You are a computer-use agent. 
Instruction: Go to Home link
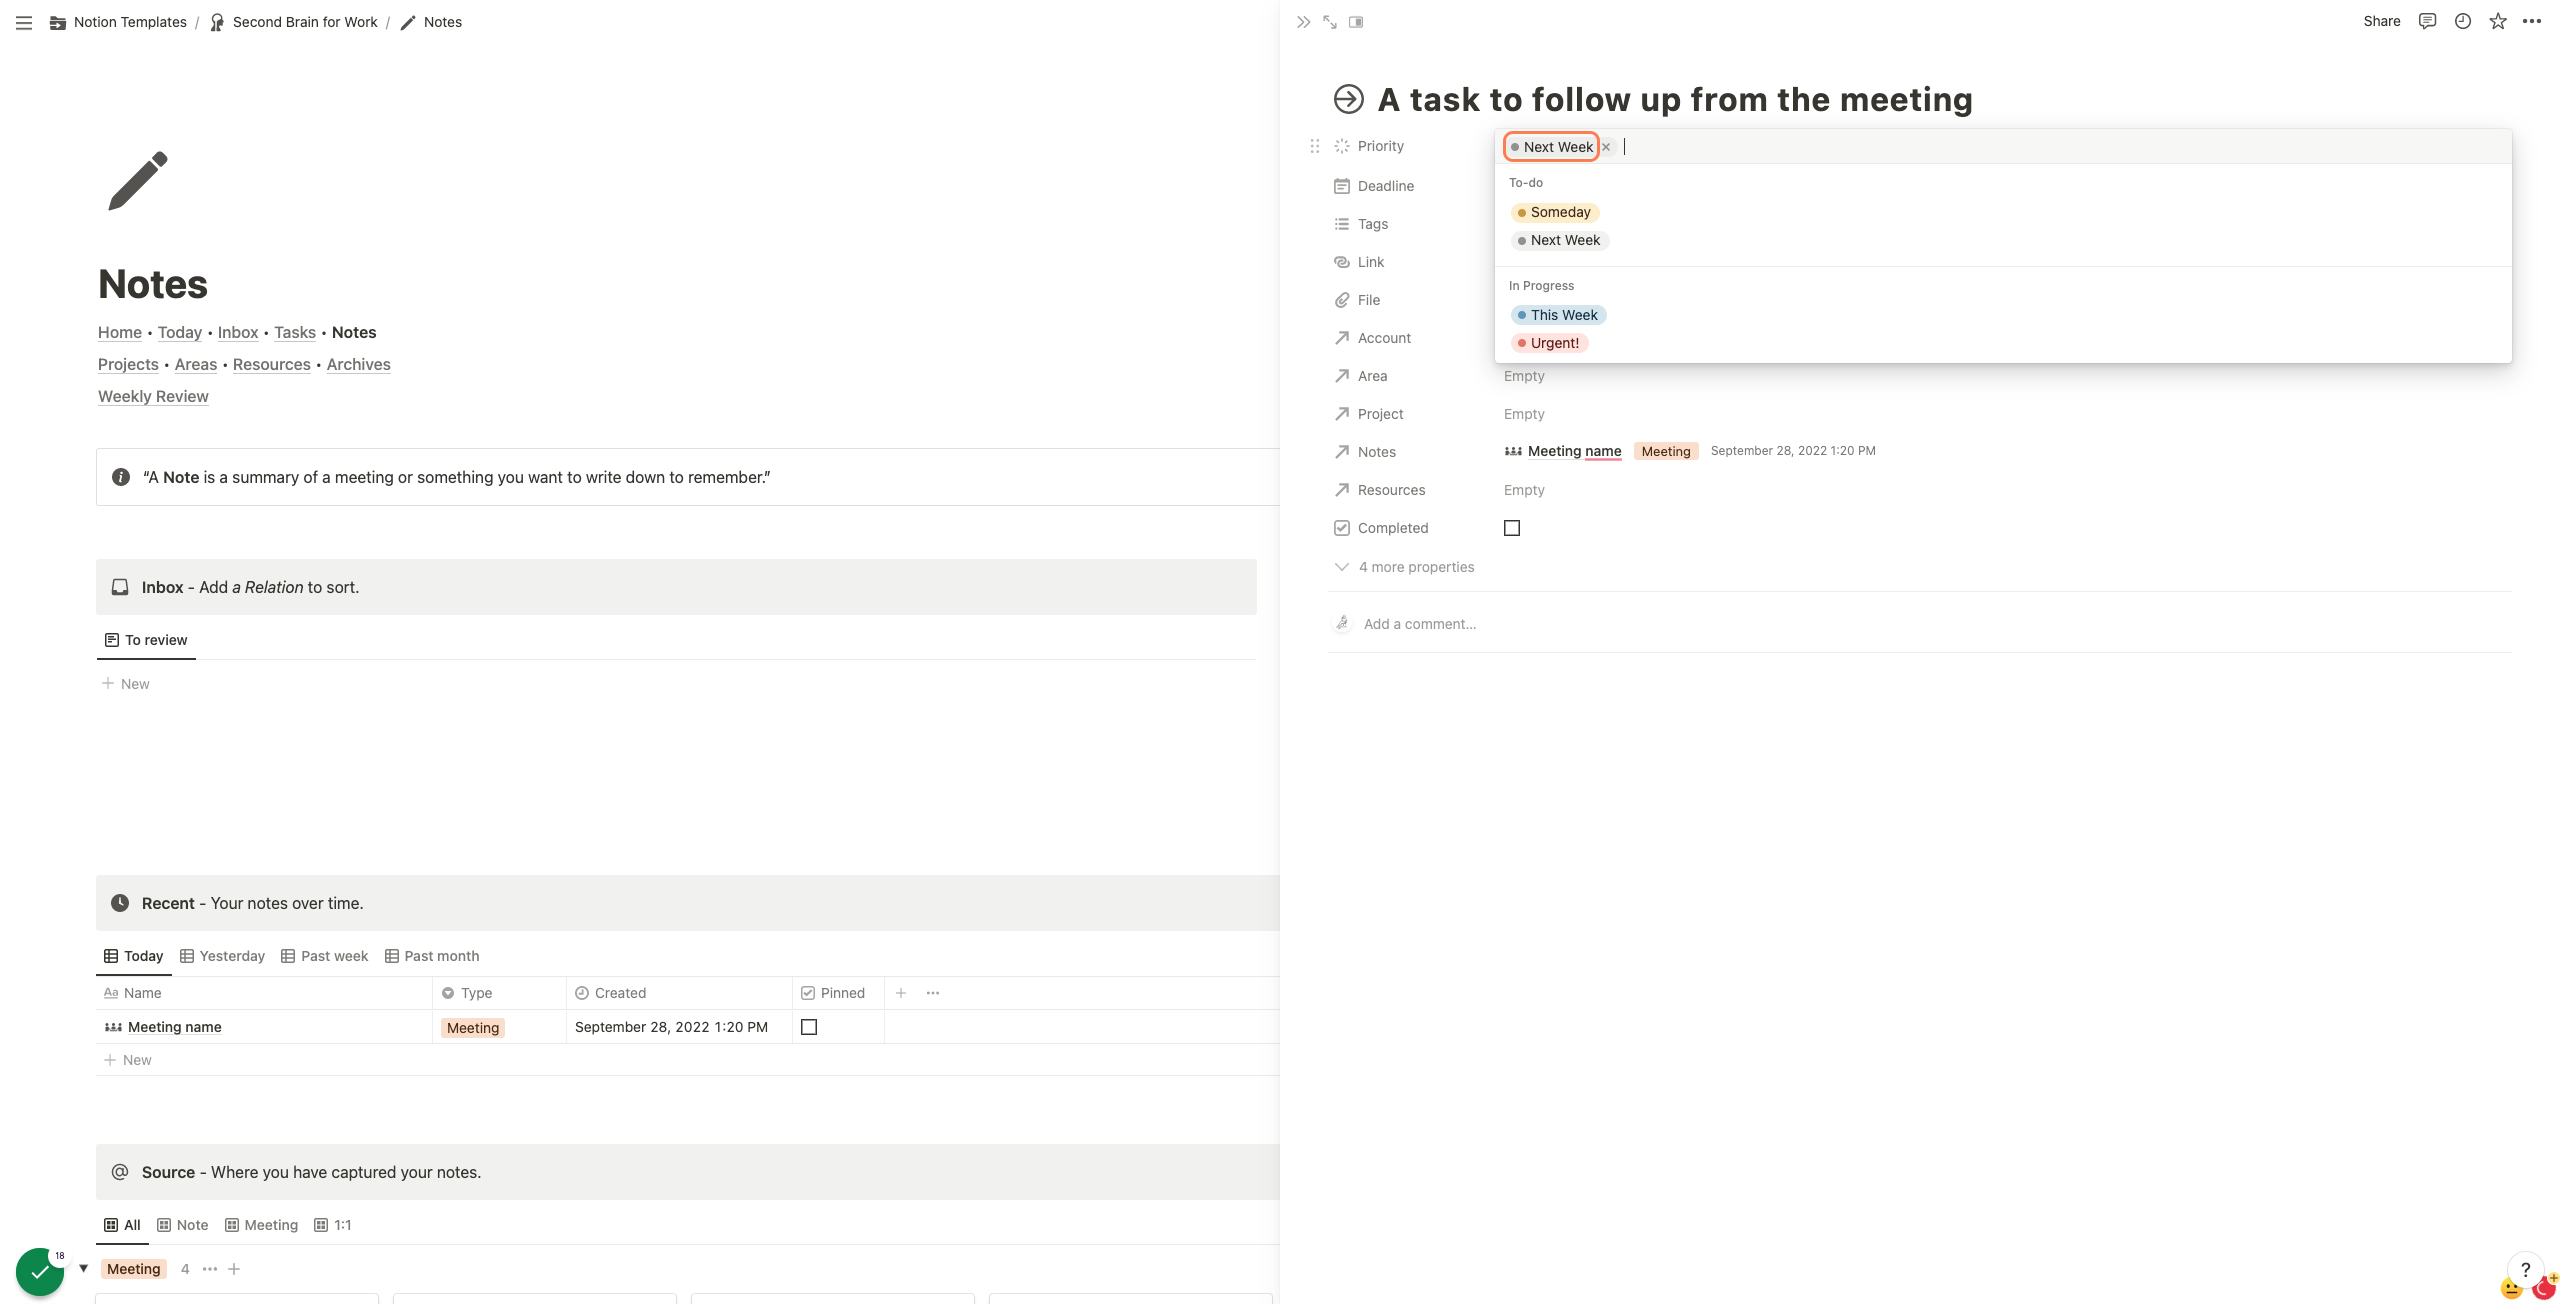tap(120, 332)
